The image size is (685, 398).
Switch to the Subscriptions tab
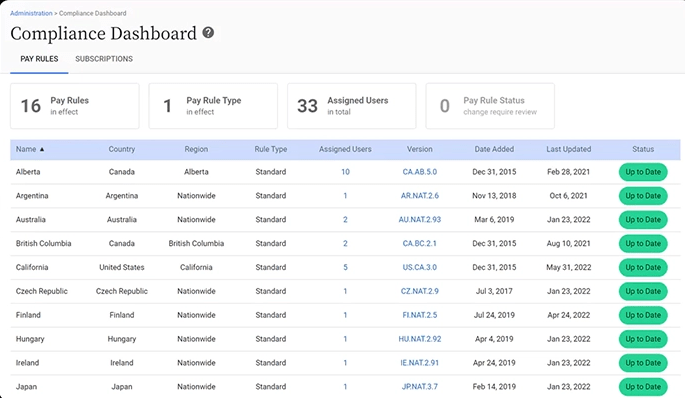pos(104,59)
